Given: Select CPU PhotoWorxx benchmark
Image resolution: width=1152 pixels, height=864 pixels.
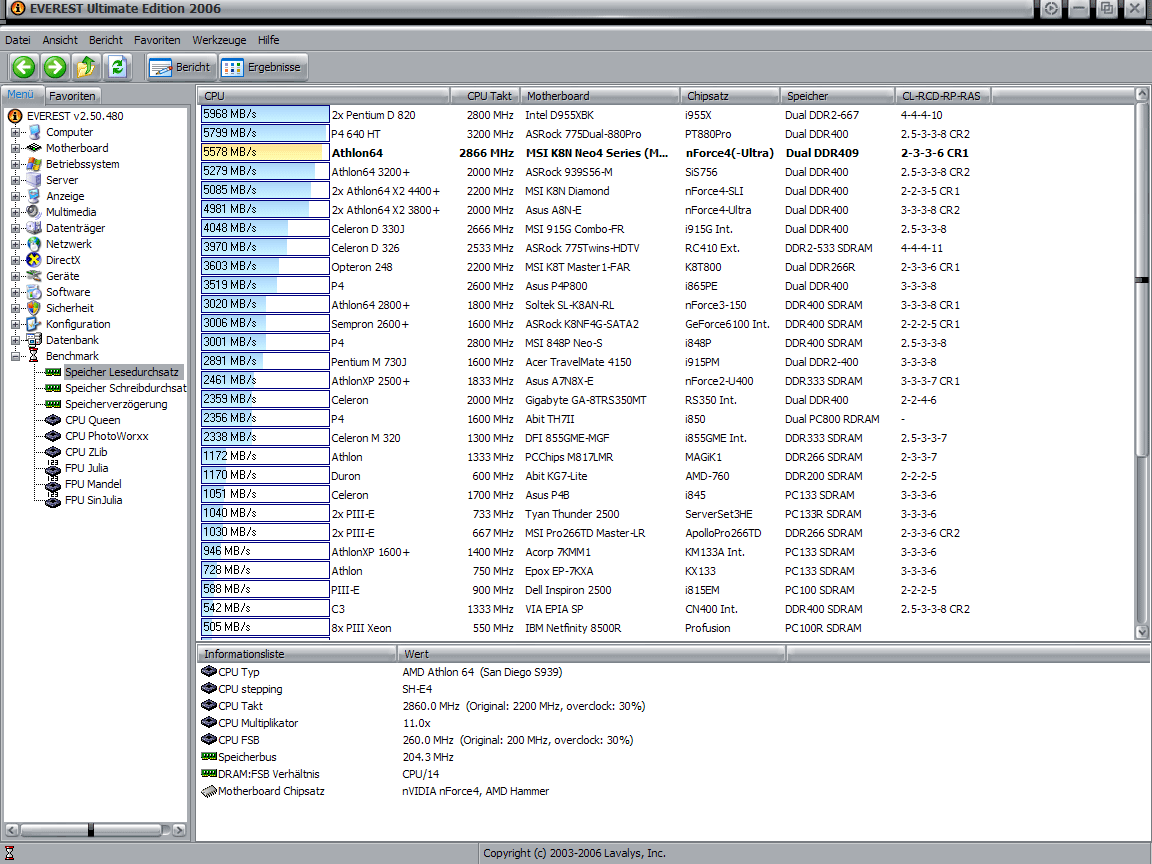Looking at the screenshot, I should click(107, 436).
